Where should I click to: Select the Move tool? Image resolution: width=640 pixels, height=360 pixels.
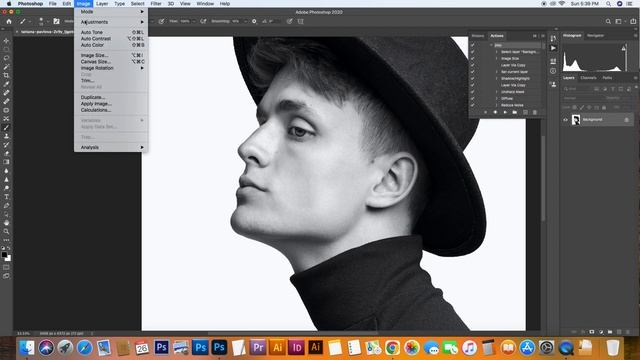(x=6, y=41)
